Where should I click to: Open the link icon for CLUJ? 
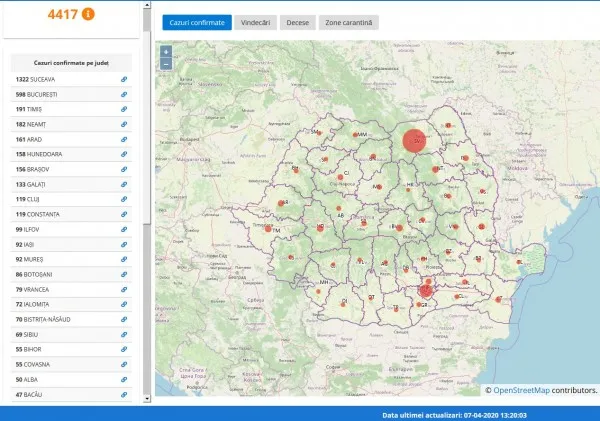click(x=124, y=199)
